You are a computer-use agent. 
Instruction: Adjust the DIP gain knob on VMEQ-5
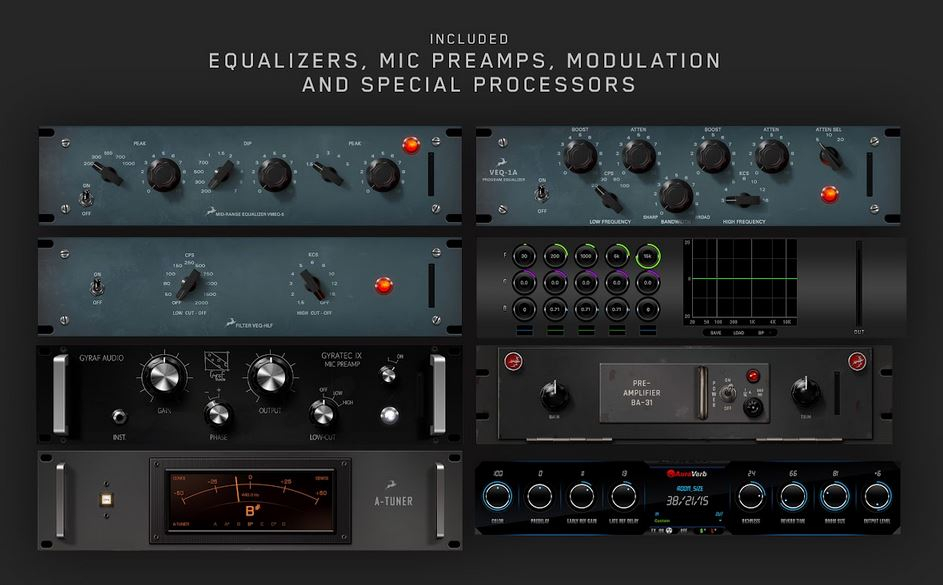pyautogui.click(x=275, y=175)
